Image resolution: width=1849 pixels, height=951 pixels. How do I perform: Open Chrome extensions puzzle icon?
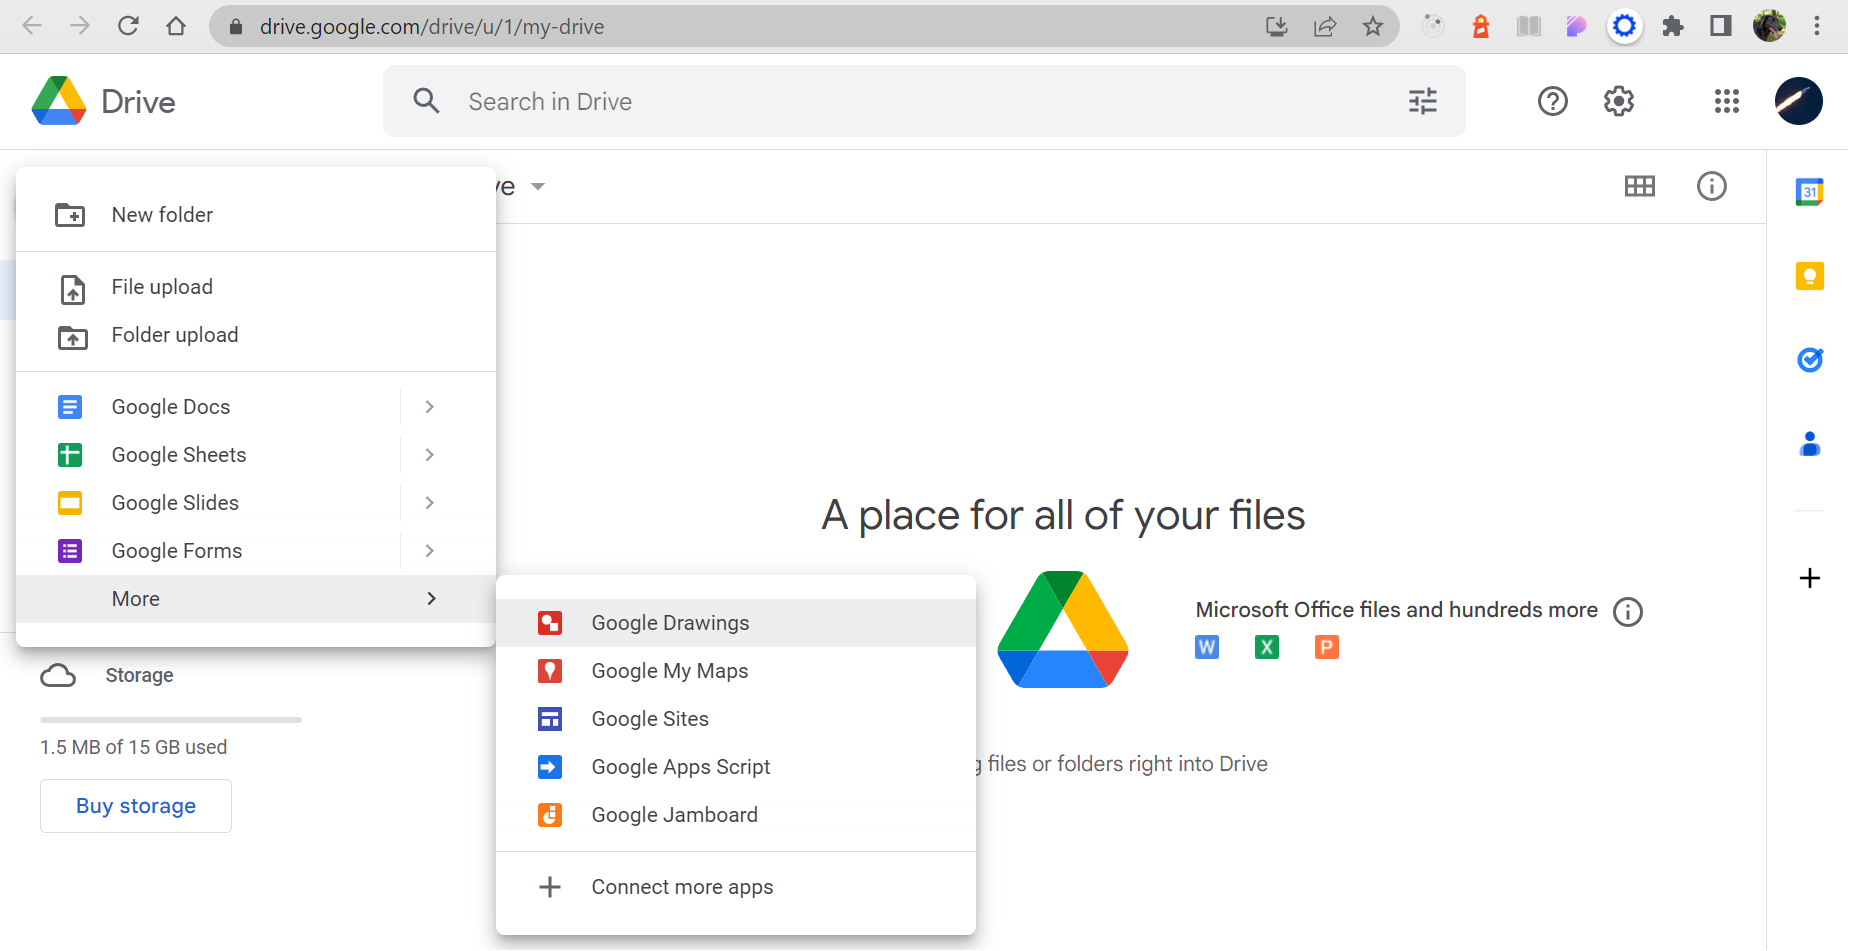(x=1673, y=26)
